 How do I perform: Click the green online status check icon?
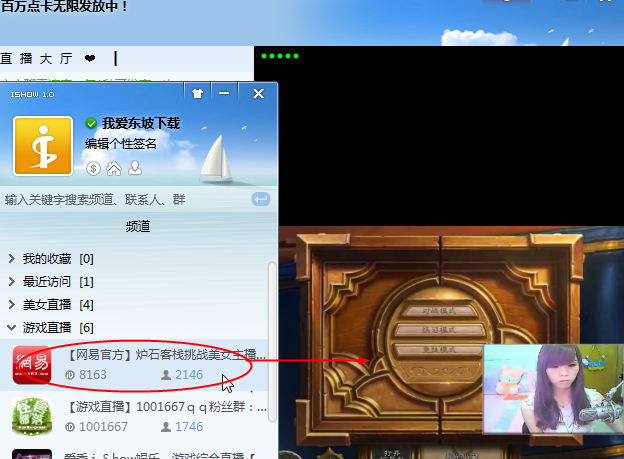(91, 123)
